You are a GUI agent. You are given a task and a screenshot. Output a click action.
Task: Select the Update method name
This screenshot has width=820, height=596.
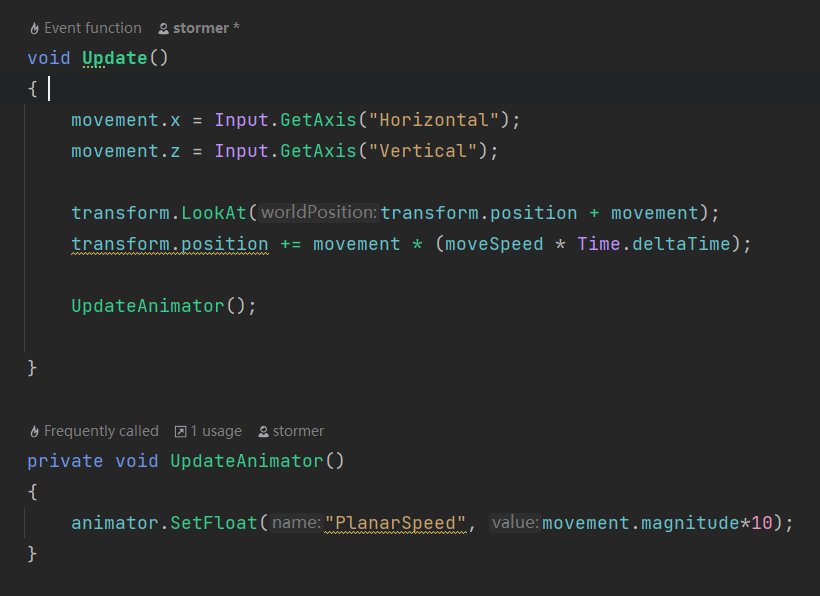(113, 58)
